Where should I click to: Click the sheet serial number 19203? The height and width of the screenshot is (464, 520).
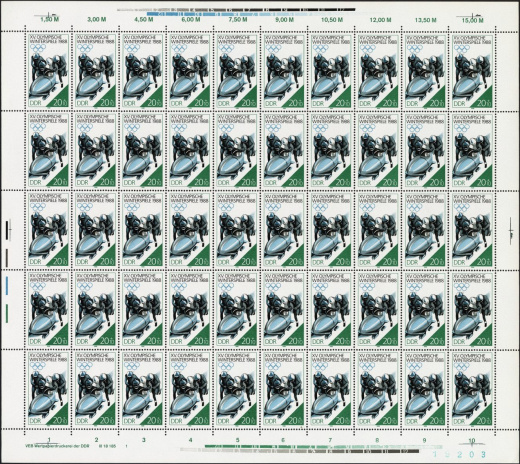tap(459, 455)
